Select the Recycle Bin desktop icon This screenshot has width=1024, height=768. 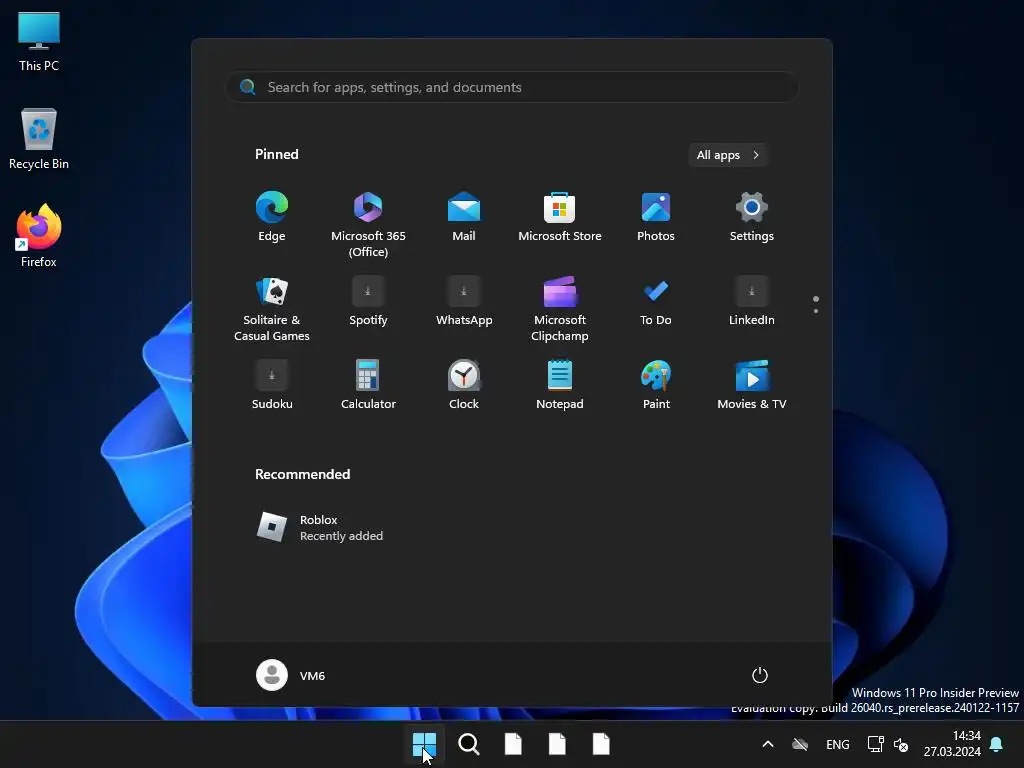point(39,139)
